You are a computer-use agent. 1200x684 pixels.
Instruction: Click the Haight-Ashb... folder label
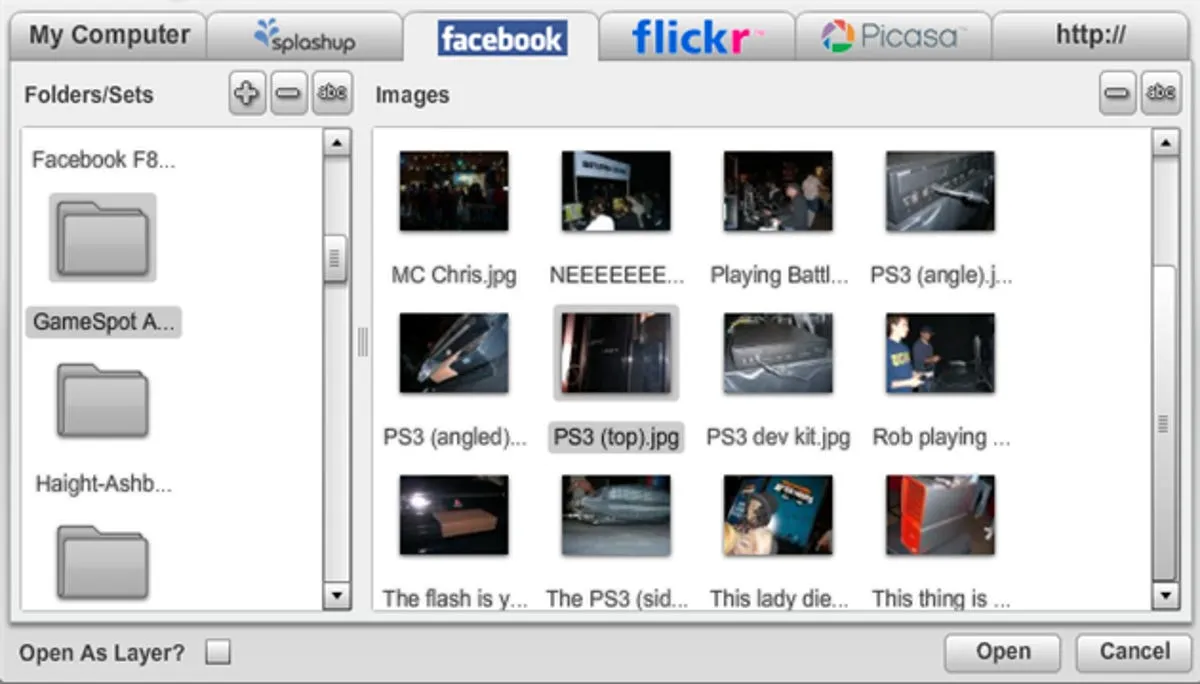(x=103, y=485)
